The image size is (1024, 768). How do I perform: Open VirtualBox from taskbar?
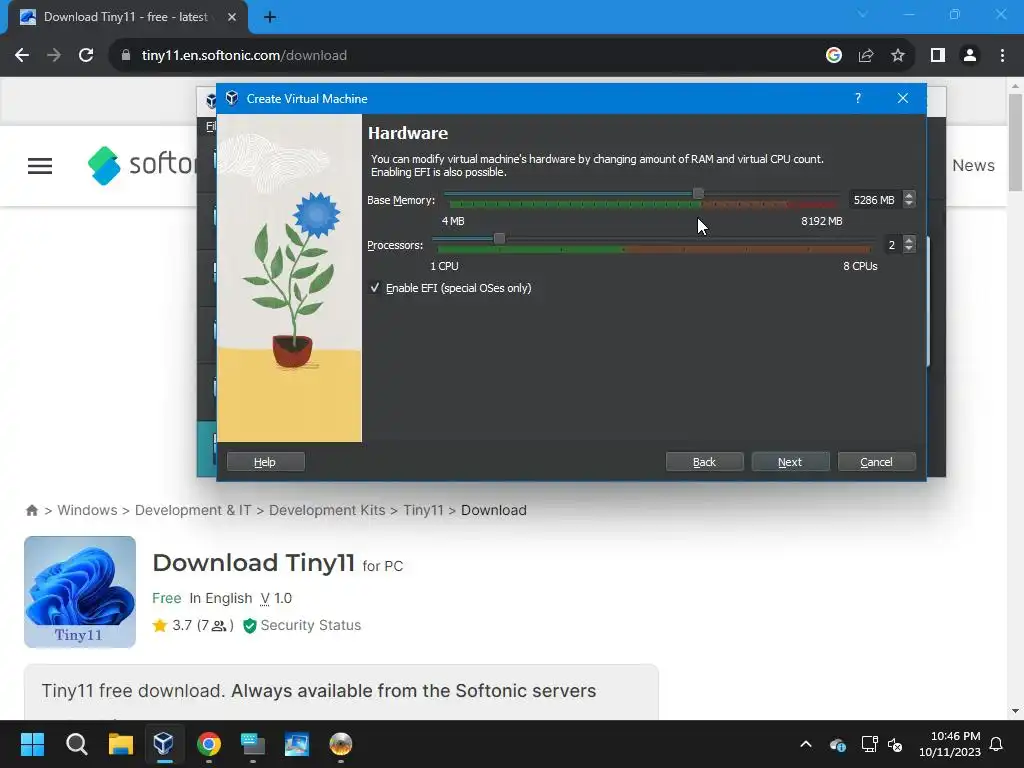pos(164,744)
